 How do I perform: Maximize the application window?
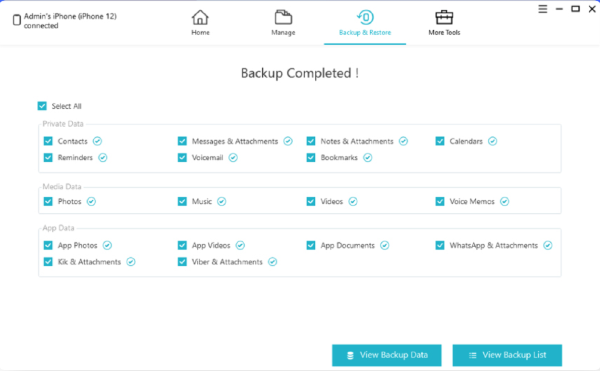[x=576, y=9]
